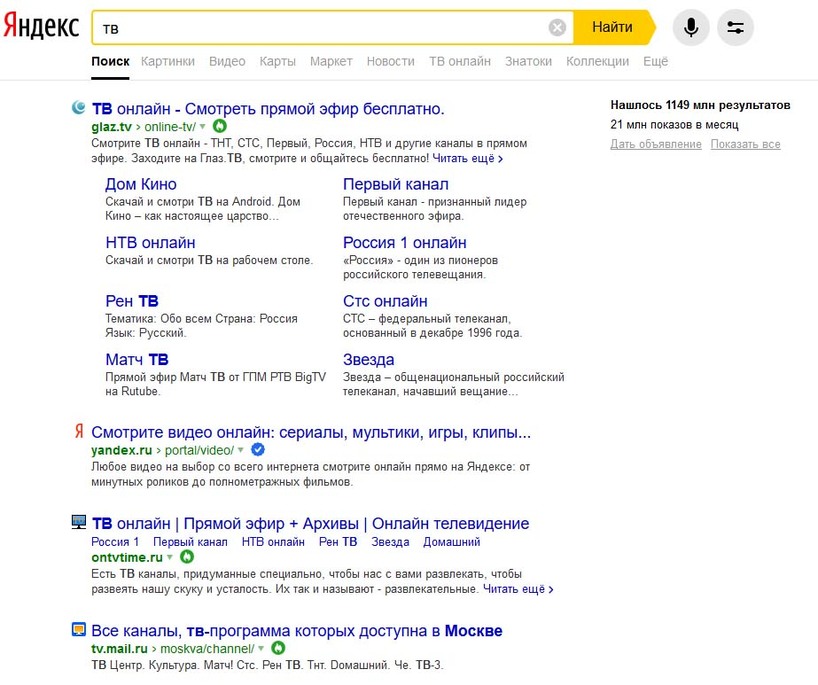Select the Поиск tab
Viewport: 818px width, 685px height.
pyautogui.click(x=110, y=62)
